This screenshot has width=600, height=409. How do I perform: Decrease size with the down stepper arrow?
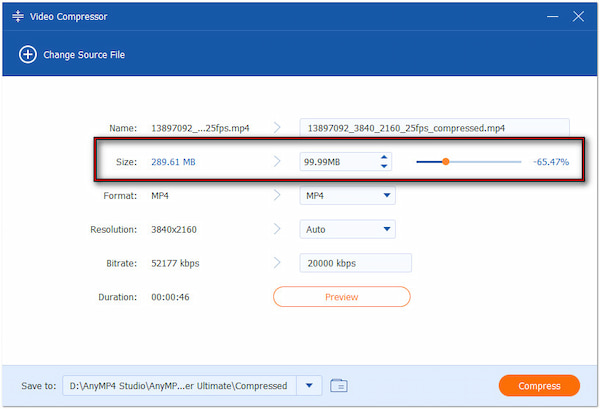pos(384,166)
